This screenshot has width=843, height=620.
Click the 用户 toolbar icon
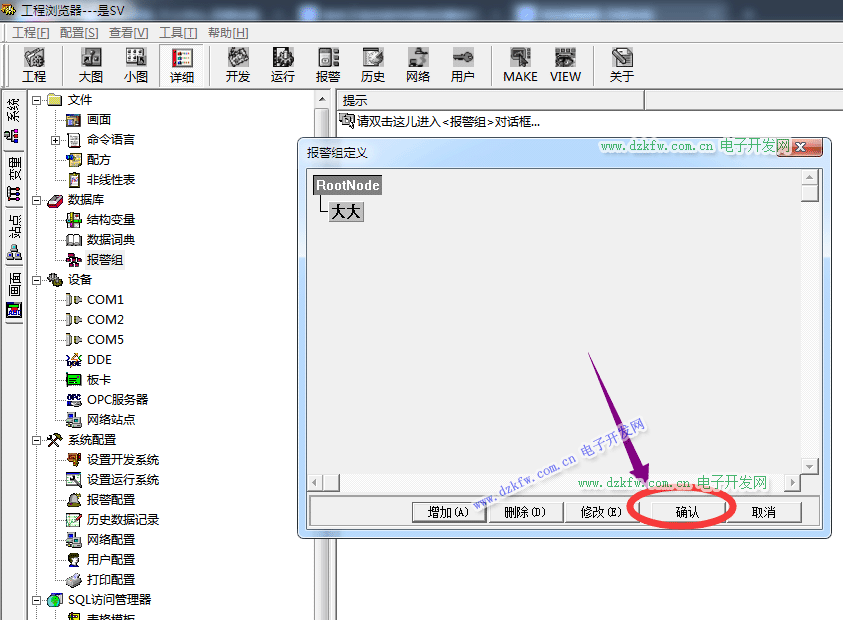tap(463, 65)
